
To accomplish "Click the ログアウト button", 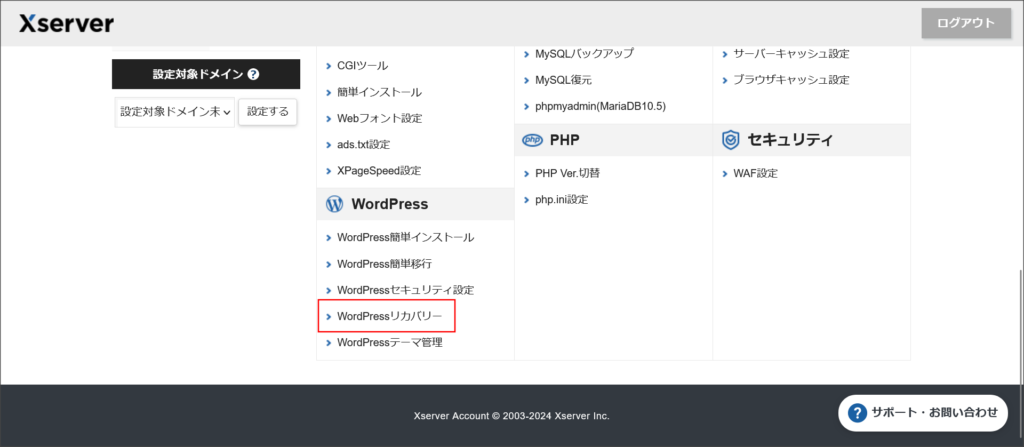I will tap(966, 24).
